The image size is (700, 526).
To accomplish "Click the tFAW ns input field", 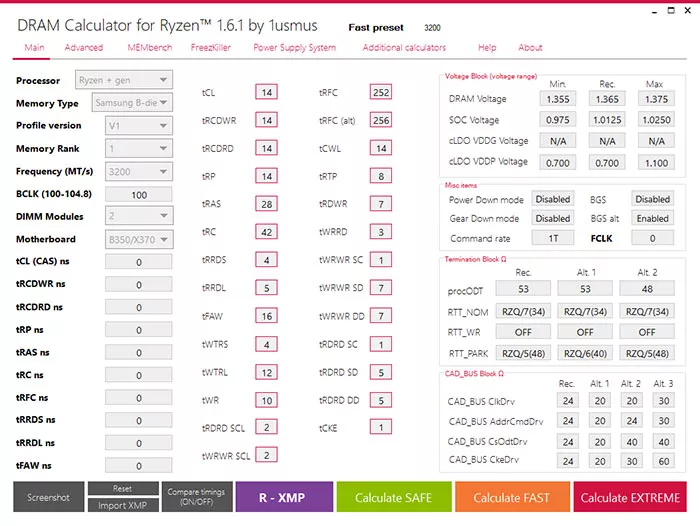I will pyautogui.click(x=139, y=465).
